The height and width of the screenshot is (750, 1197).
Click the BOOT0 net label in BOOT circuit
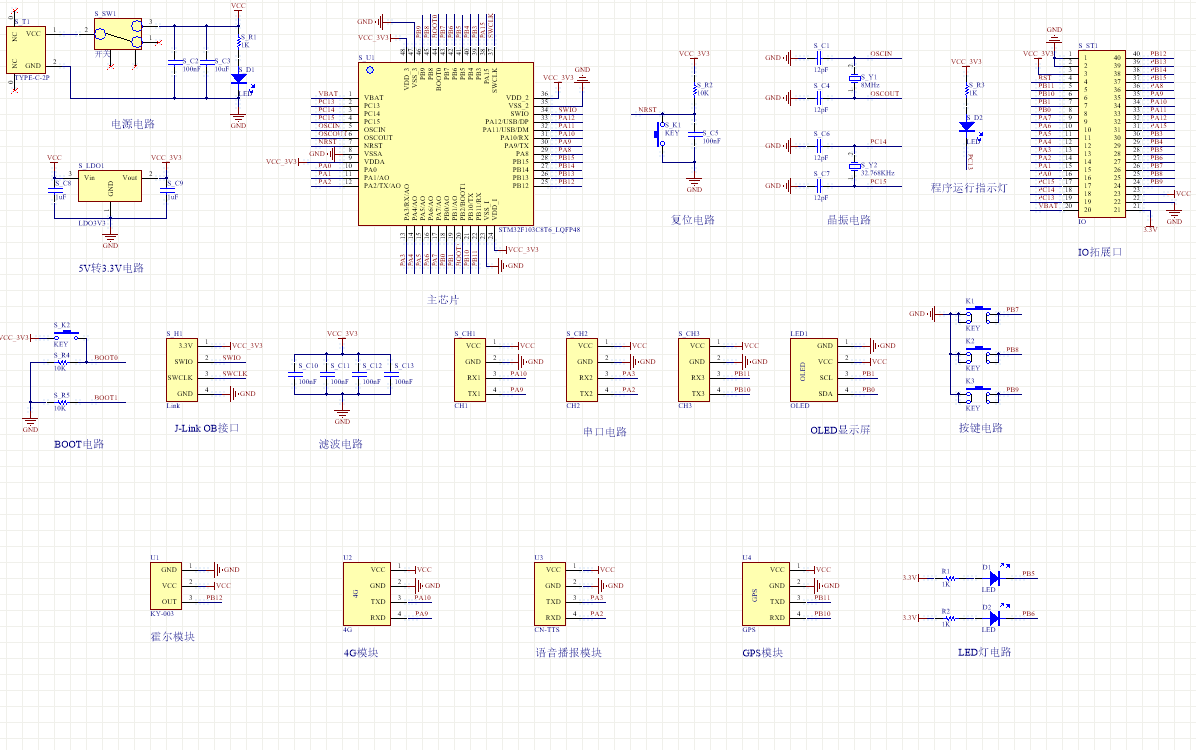click(106, 357)
